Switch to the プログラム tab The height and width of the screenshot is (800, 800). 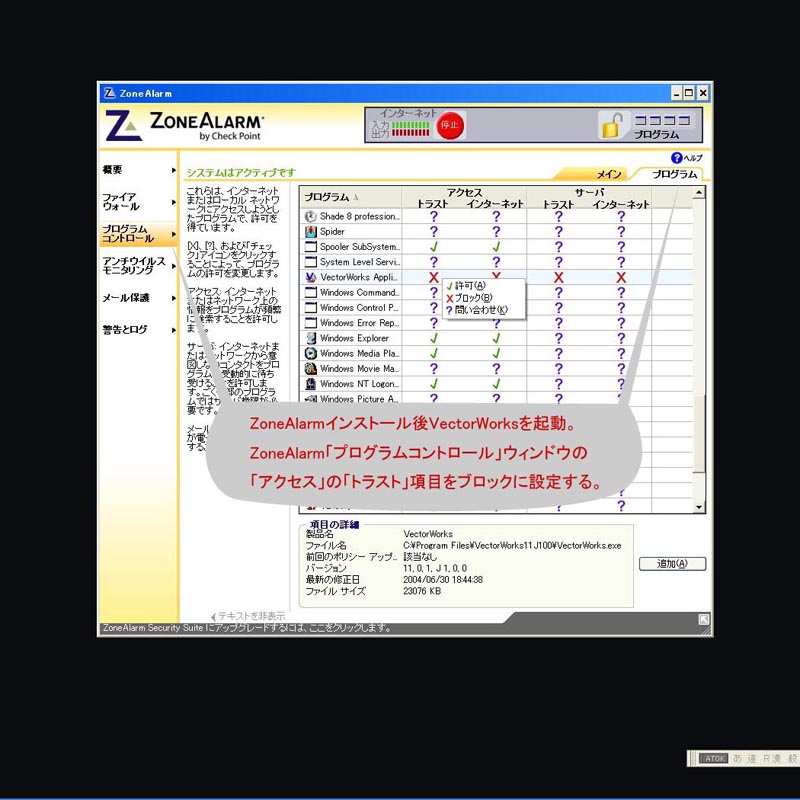674,174
